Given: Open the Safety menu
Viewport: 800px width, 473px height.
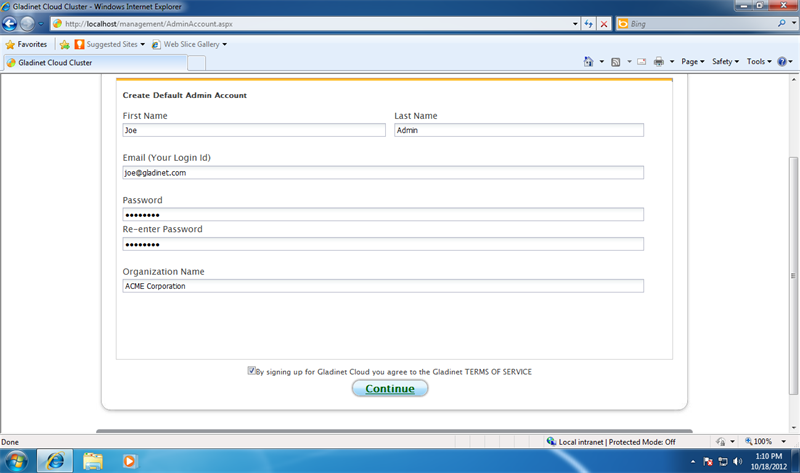Looking at the screenshot, I should click(x=725, y=61).
